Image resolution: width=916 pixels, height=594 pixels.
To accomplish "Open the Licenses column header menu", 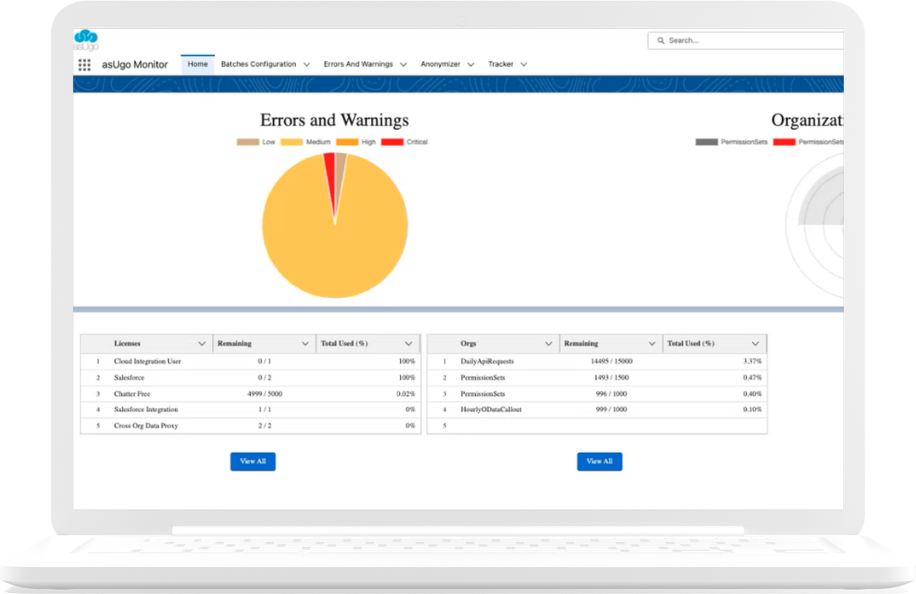I will (203, 343).
